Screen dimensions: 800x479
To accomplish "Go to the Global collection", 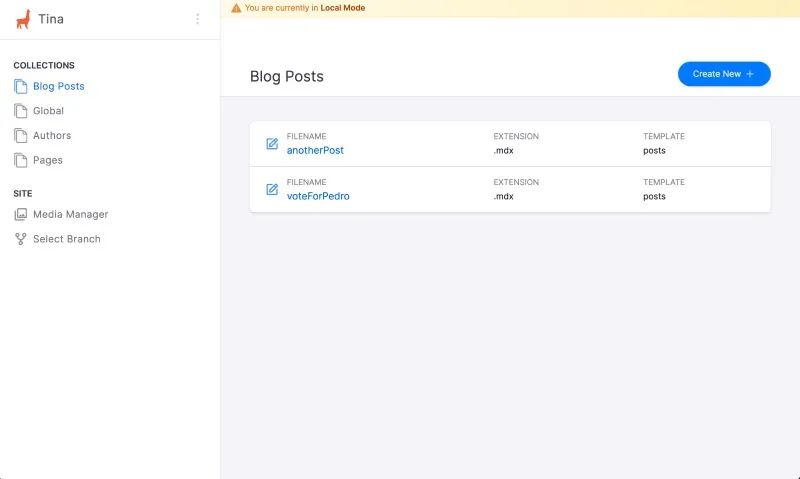I will (x=48, y=111).
